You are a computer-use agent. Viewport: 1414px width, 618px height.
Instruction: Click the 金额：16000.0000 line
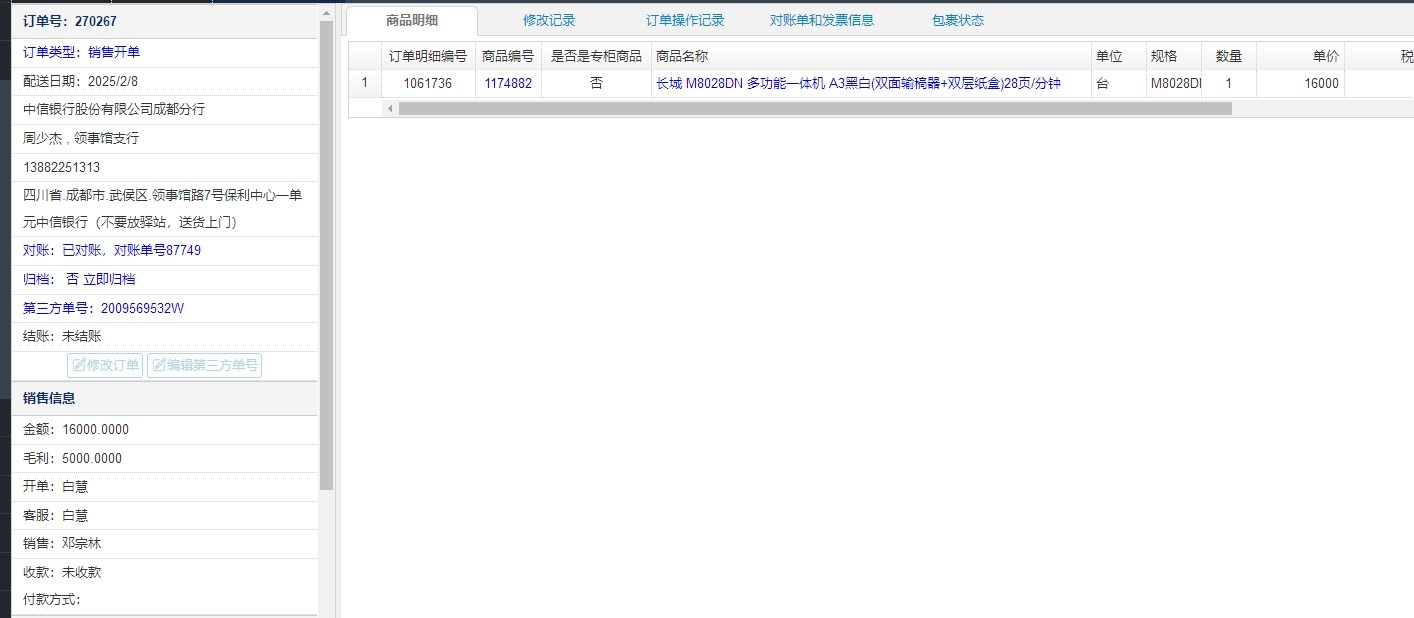76,429
